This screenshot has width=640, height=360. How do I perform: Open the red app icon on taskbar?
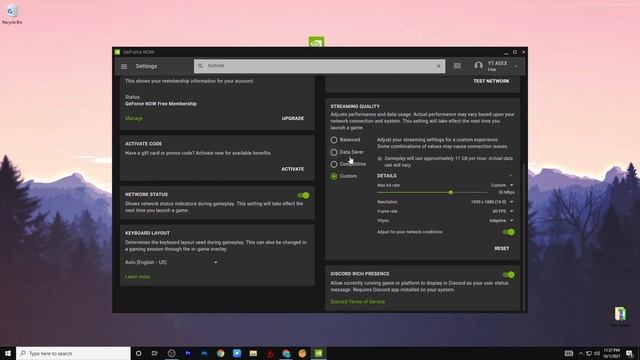(x=270, y=353)
